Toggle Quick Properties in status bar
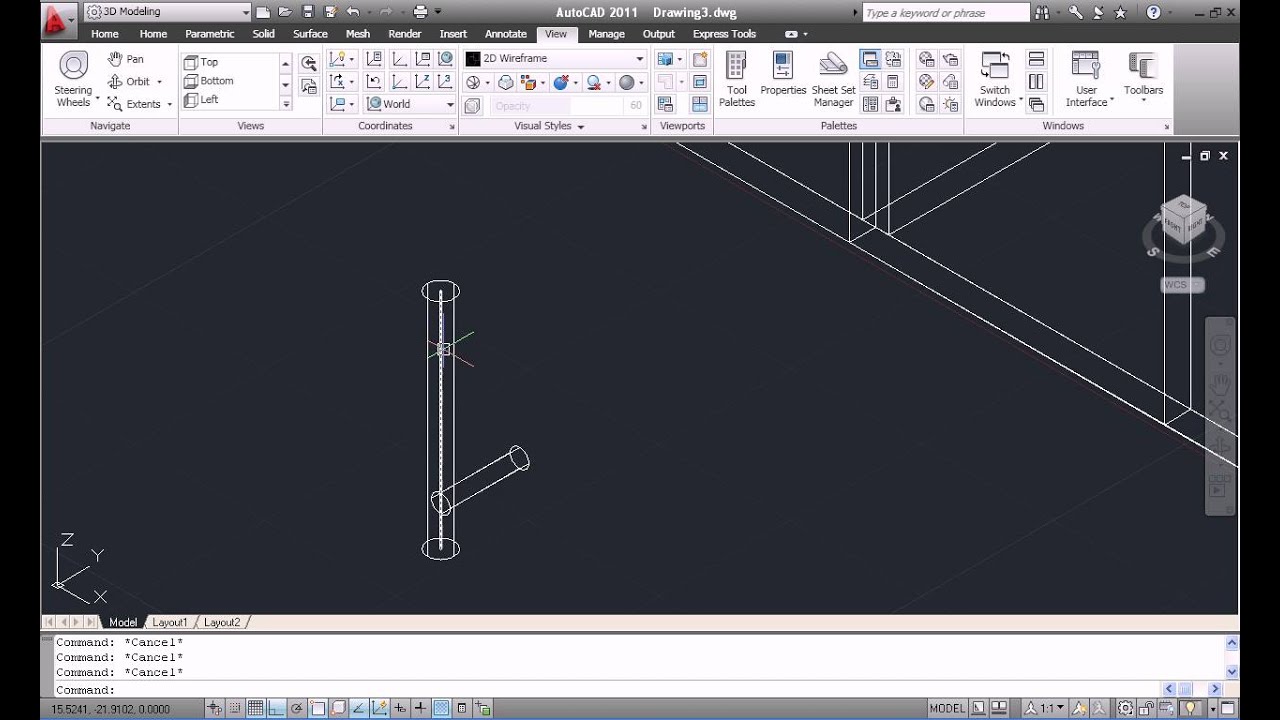Image resolution: width=1280 pixels, height=720 pixels. [462, 708]
